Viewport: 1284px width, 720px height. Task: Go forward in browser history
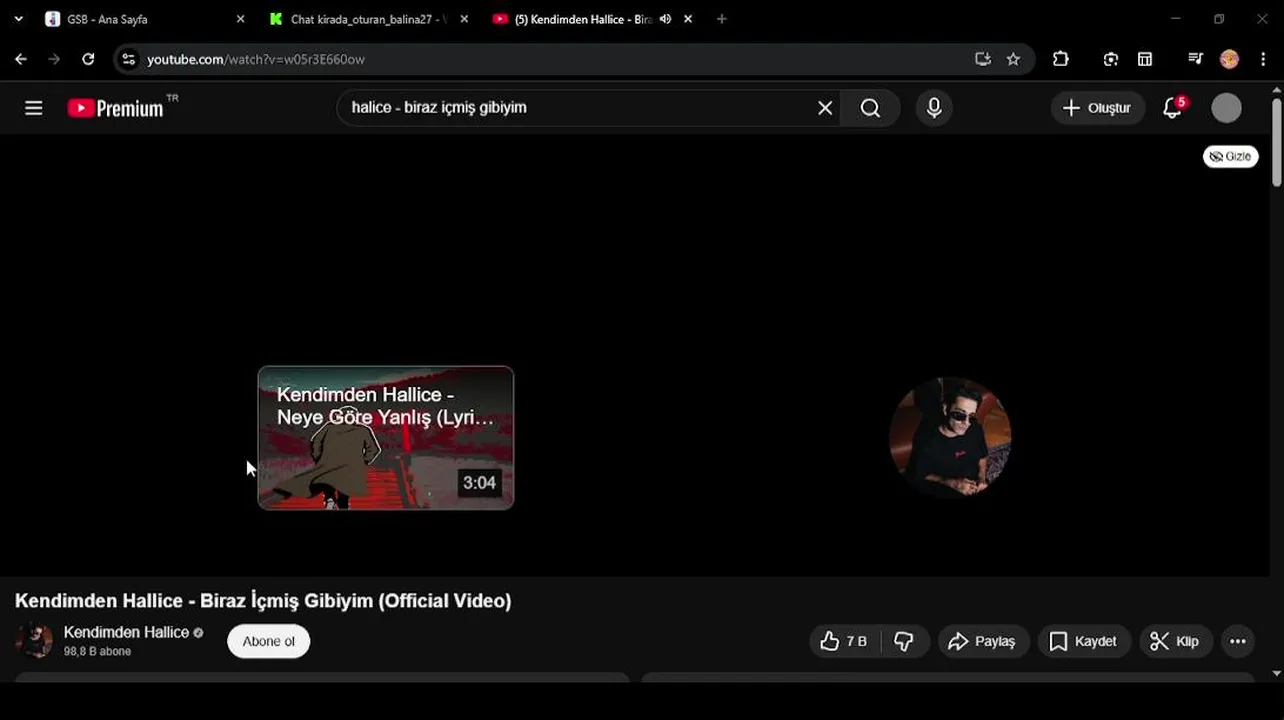(x=54, y=59)
